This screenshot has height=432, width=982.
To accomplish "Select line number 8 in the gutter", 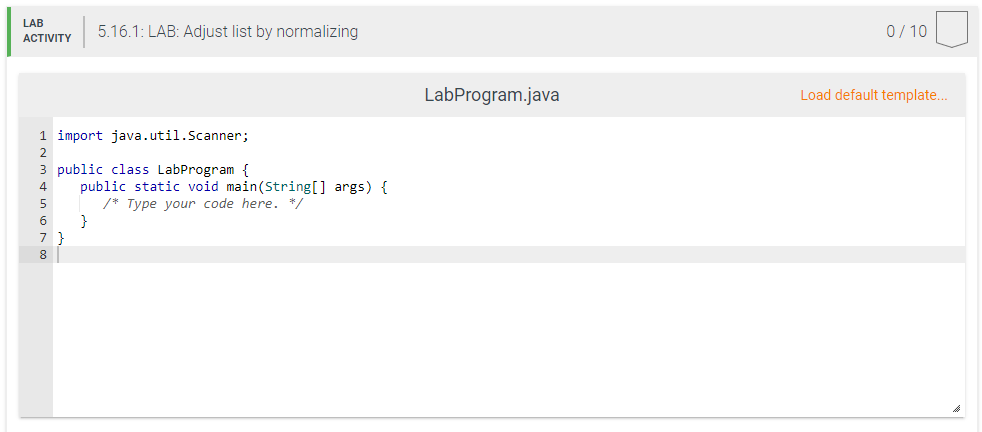I will tap(43, 254).
